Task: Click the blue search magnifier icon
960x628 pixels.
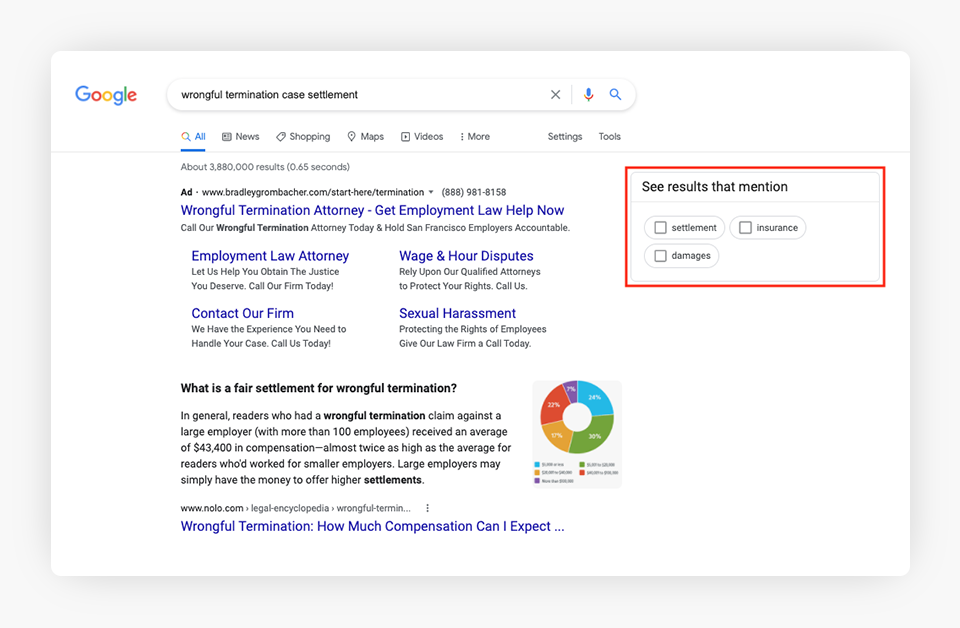Action: click(x=616, y=95)
